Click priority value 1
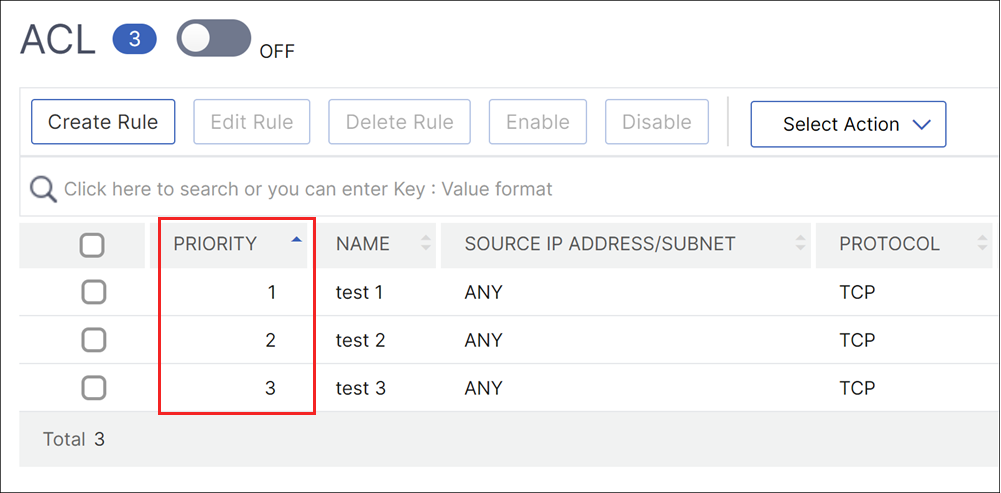Image resolution: width=1001 pixels, height=493 pixels. point(273,292)
